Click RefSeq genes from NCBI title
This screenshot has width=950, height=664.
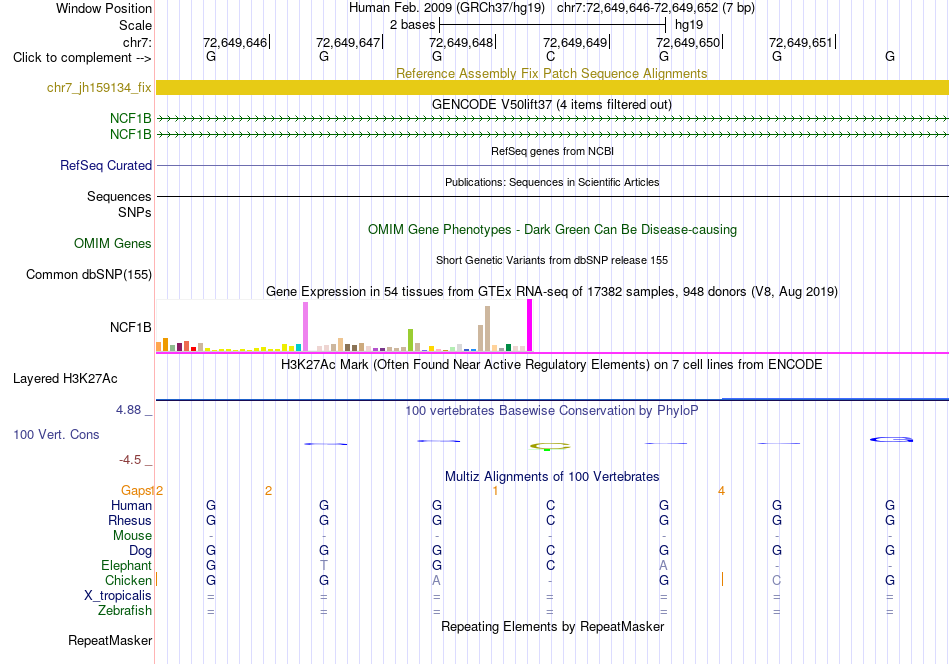[x=552, y=151]
